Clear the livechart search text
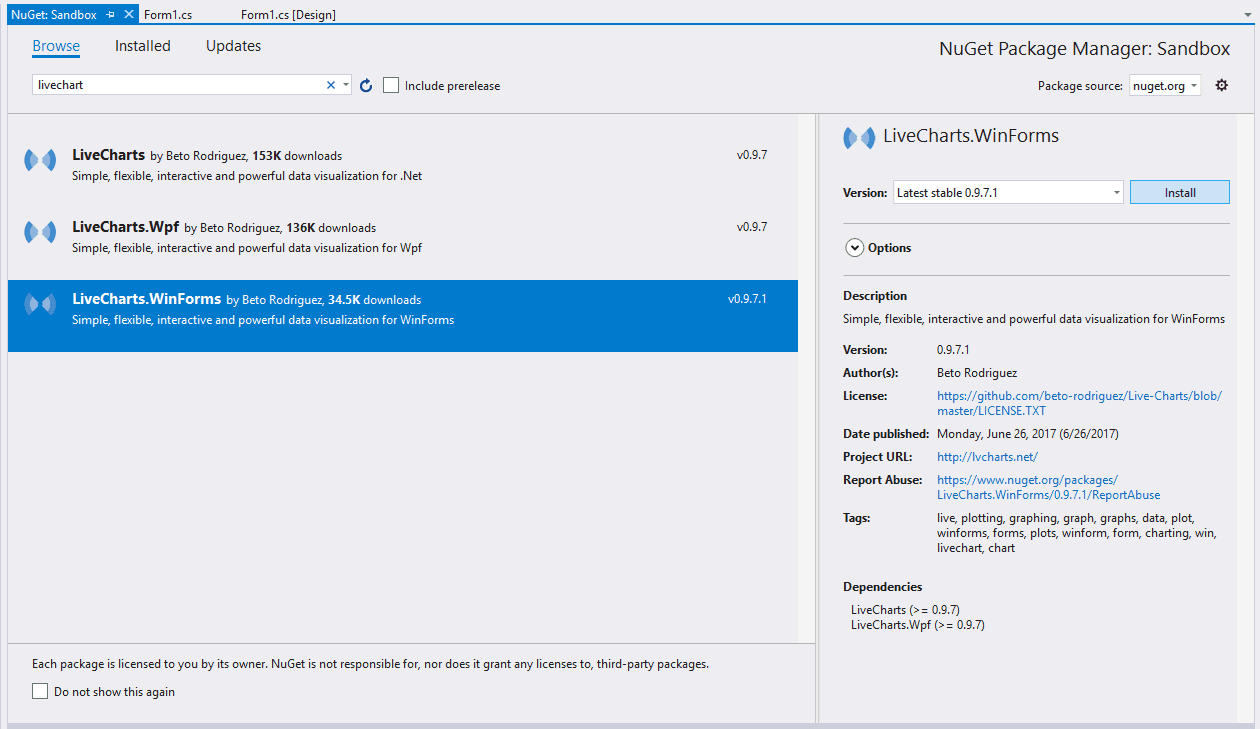The width and height of the screenshot is (1260, 729). tap(330, 85)
